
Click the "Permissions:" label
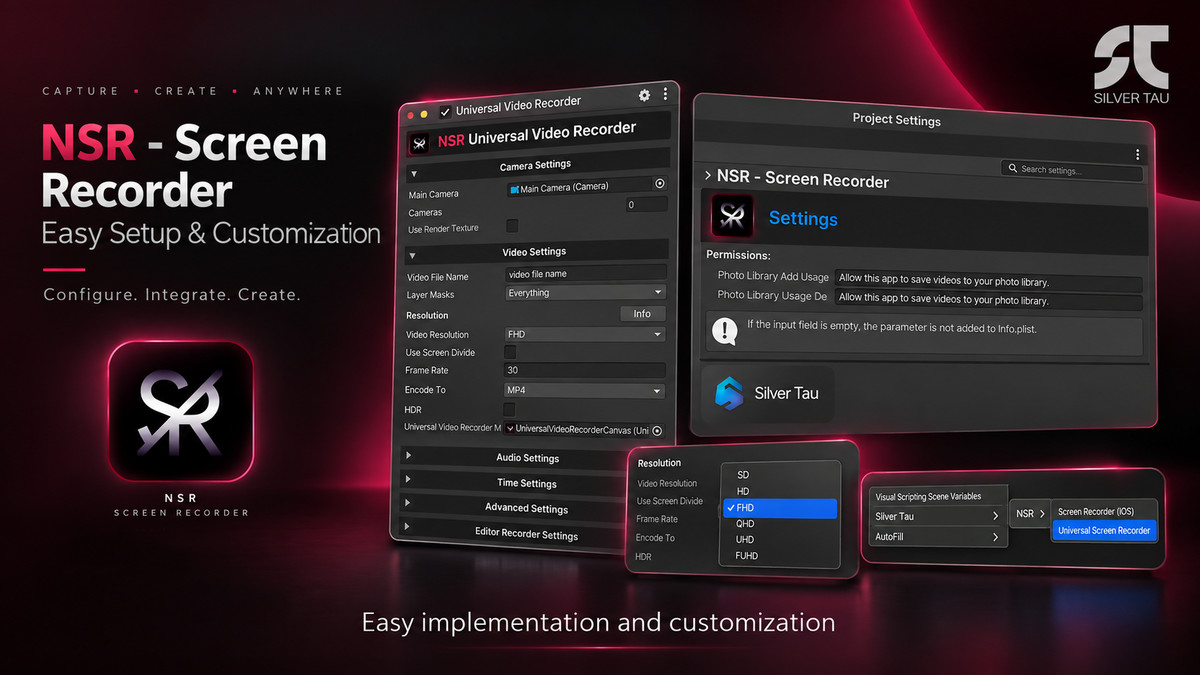(738, 255)
